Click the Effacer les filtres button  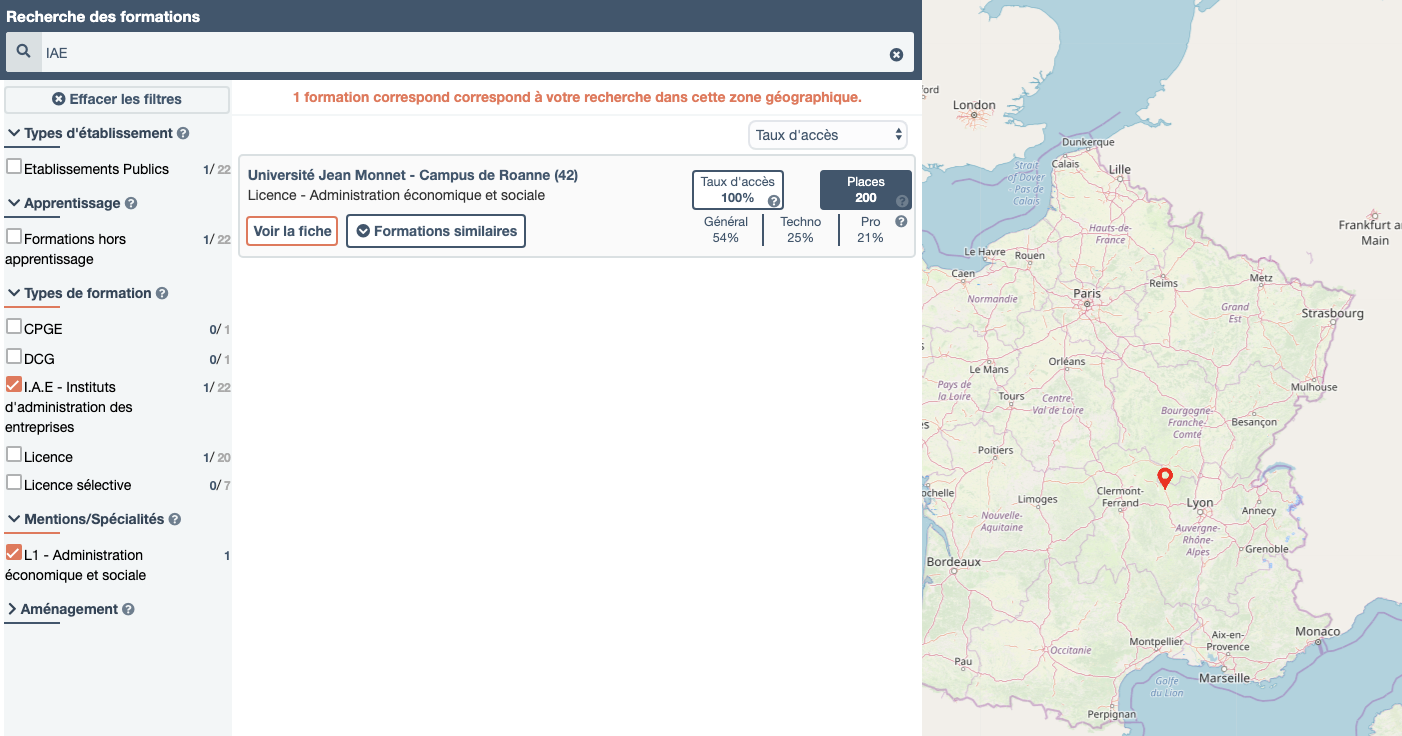click(x=117, y=100)
